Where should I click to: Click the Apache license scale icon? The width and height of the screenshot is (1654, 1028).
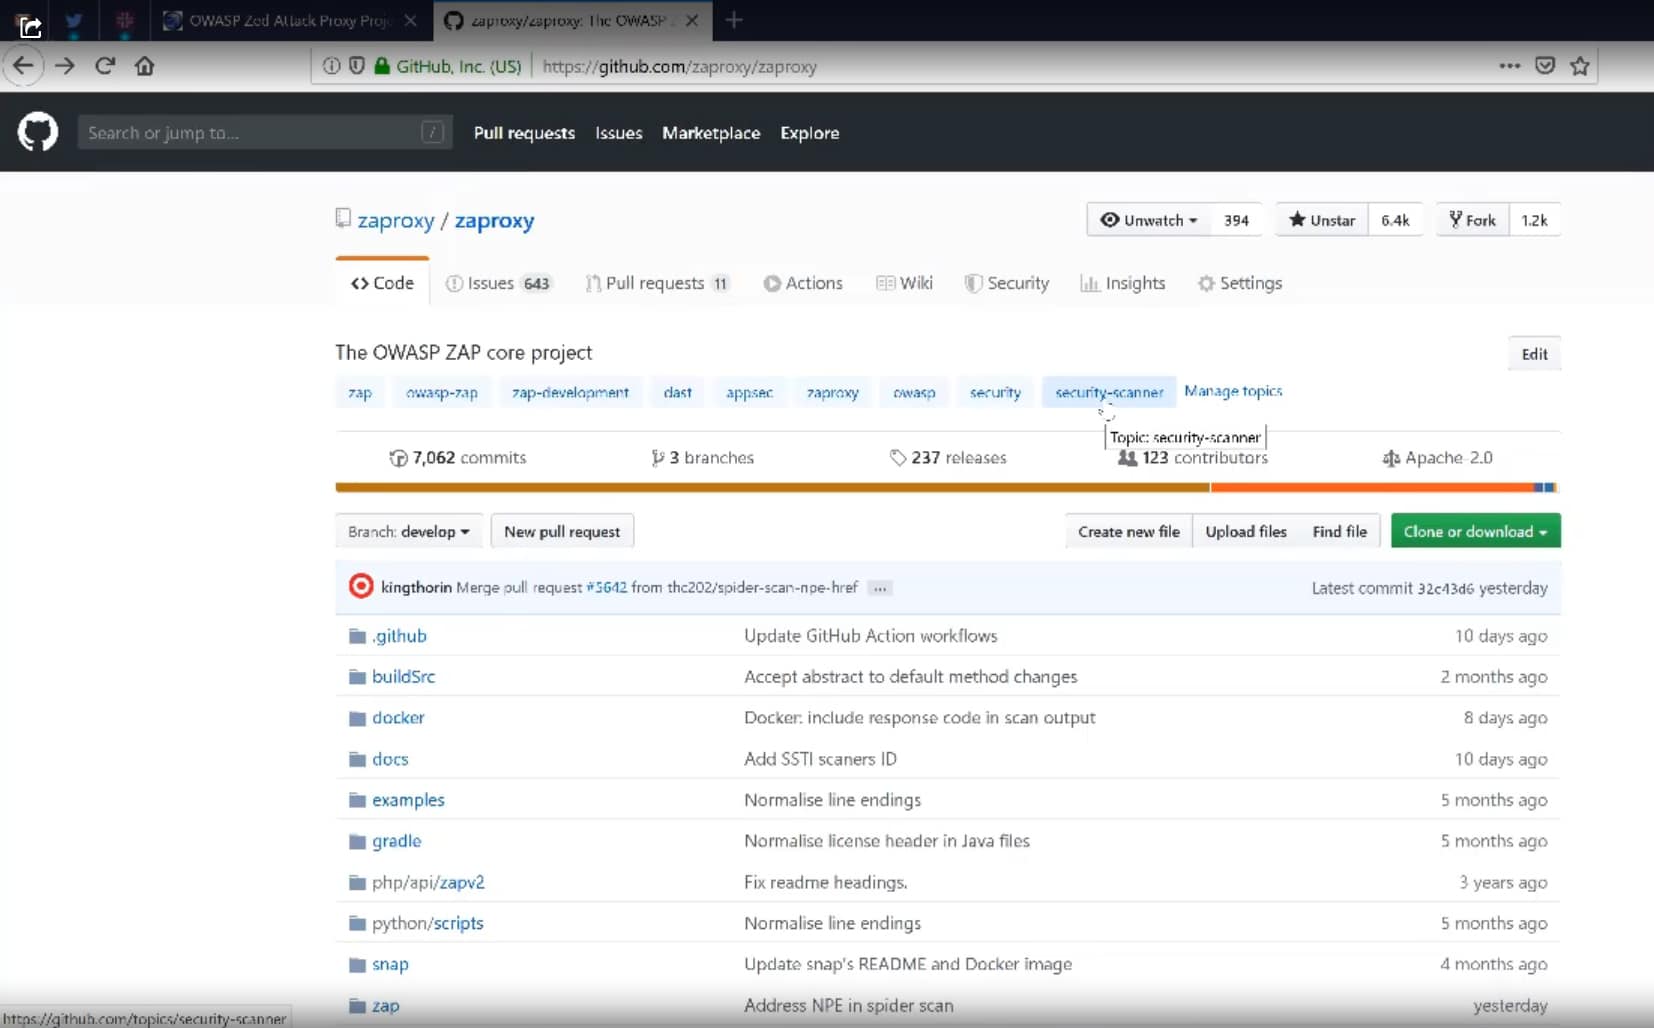click(1391, 458)
